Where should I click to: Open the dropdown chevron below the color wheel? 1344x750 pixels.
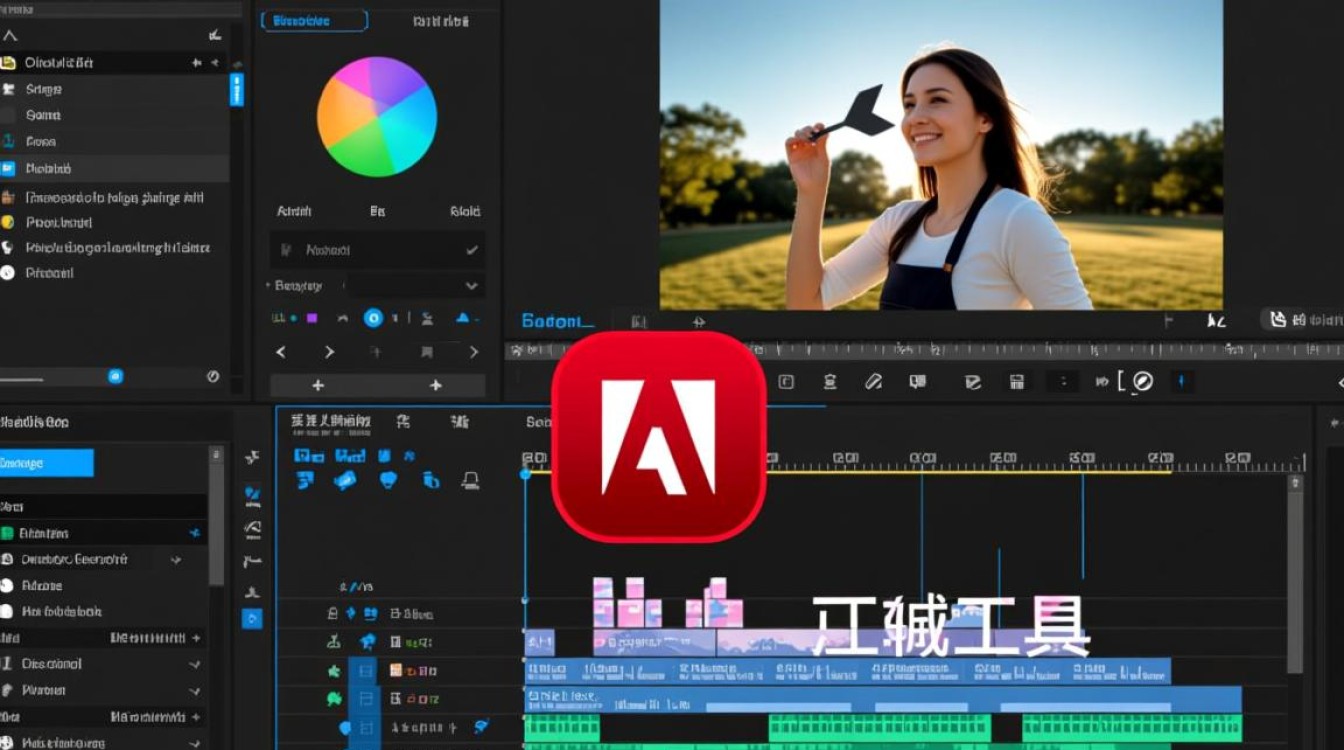472,286
